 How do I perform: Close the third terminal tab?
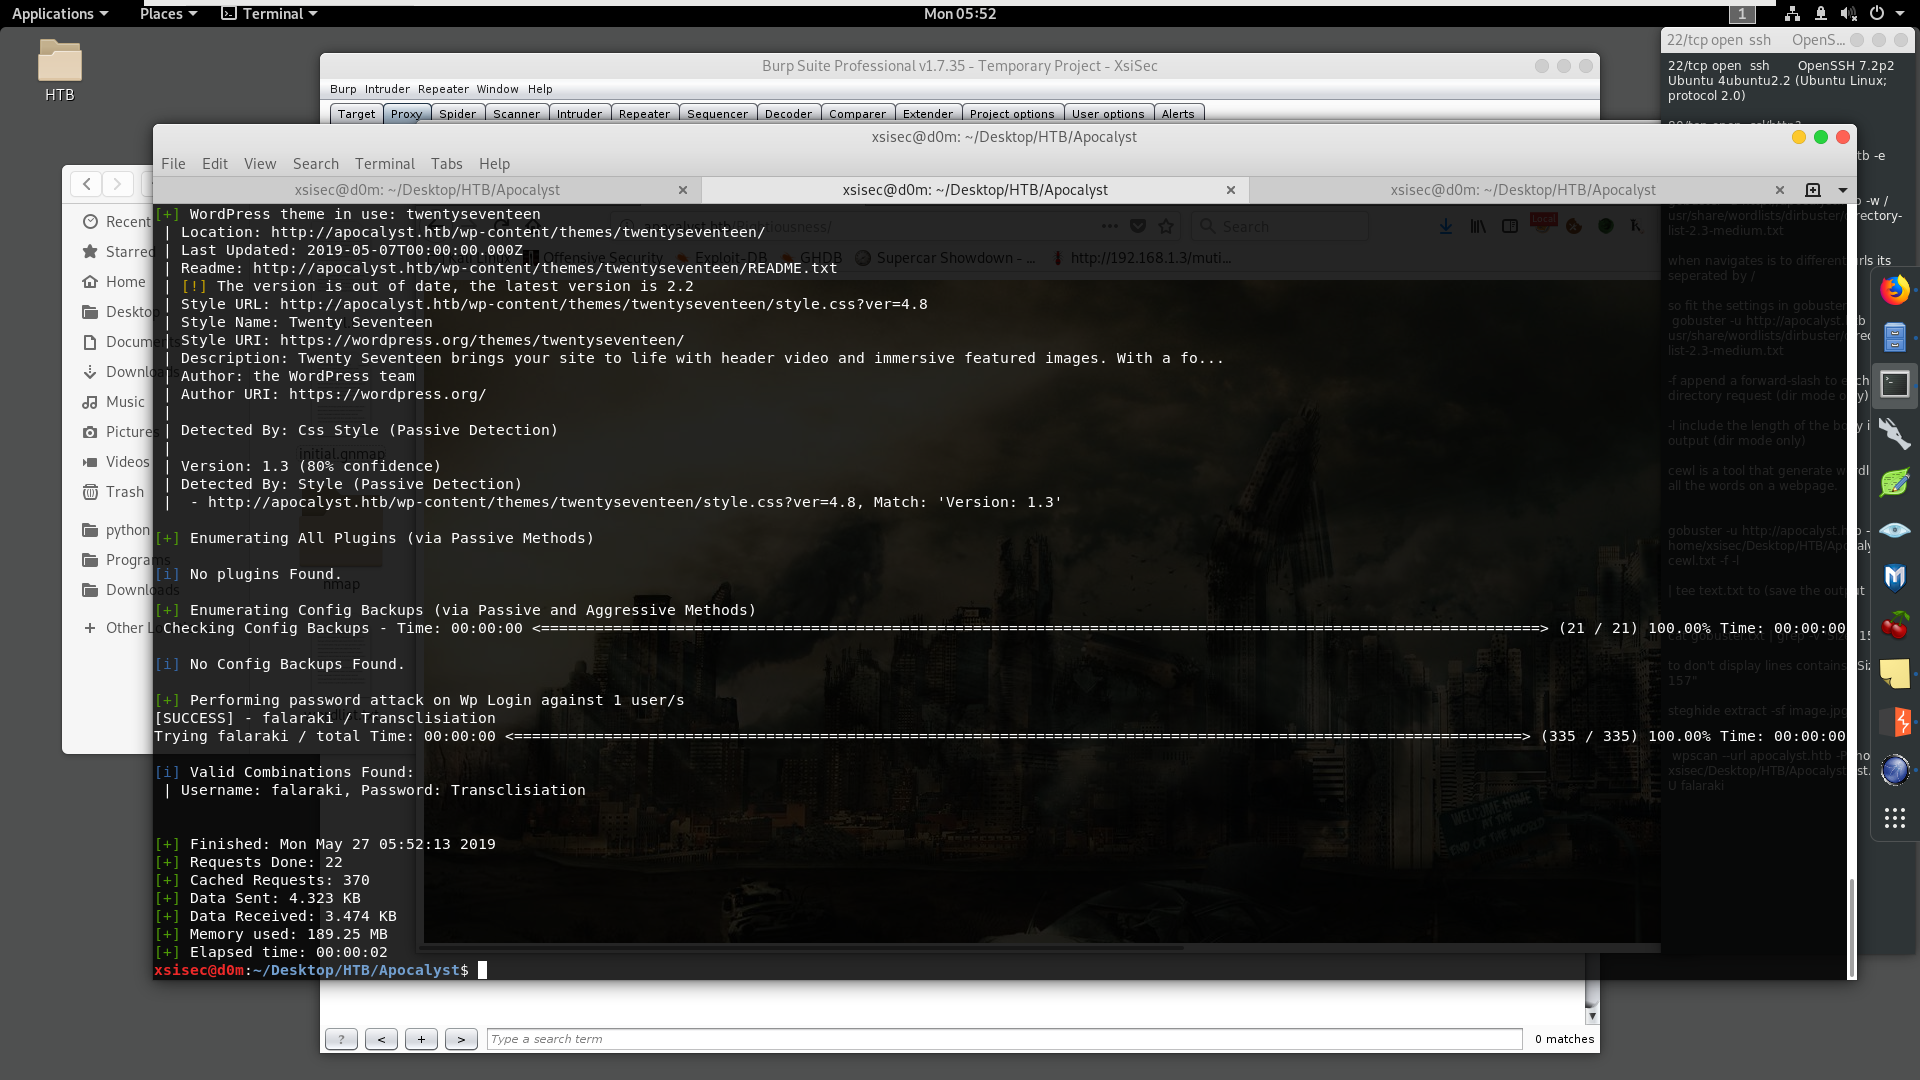click(1780, 190)
